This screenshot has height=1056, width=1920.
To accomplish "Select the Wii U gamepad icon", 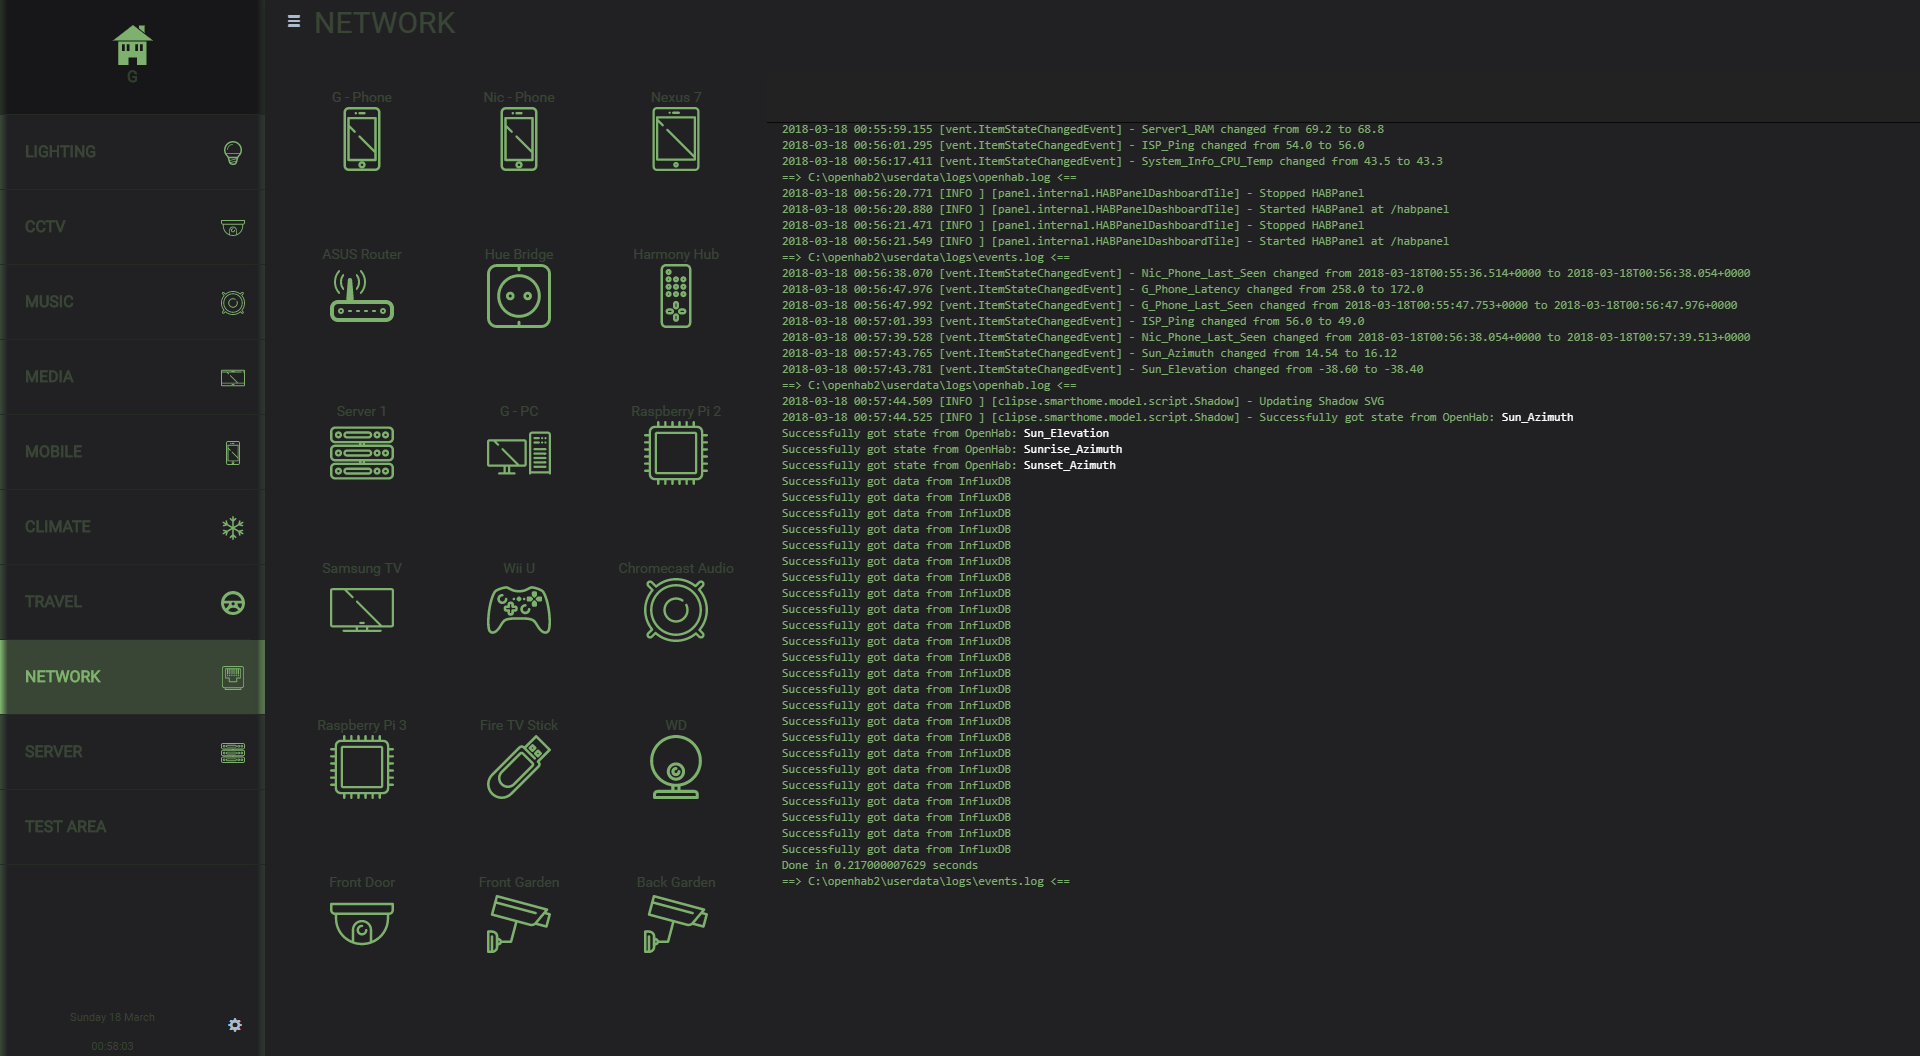I will pyautogui.click(x=518, y=610).
